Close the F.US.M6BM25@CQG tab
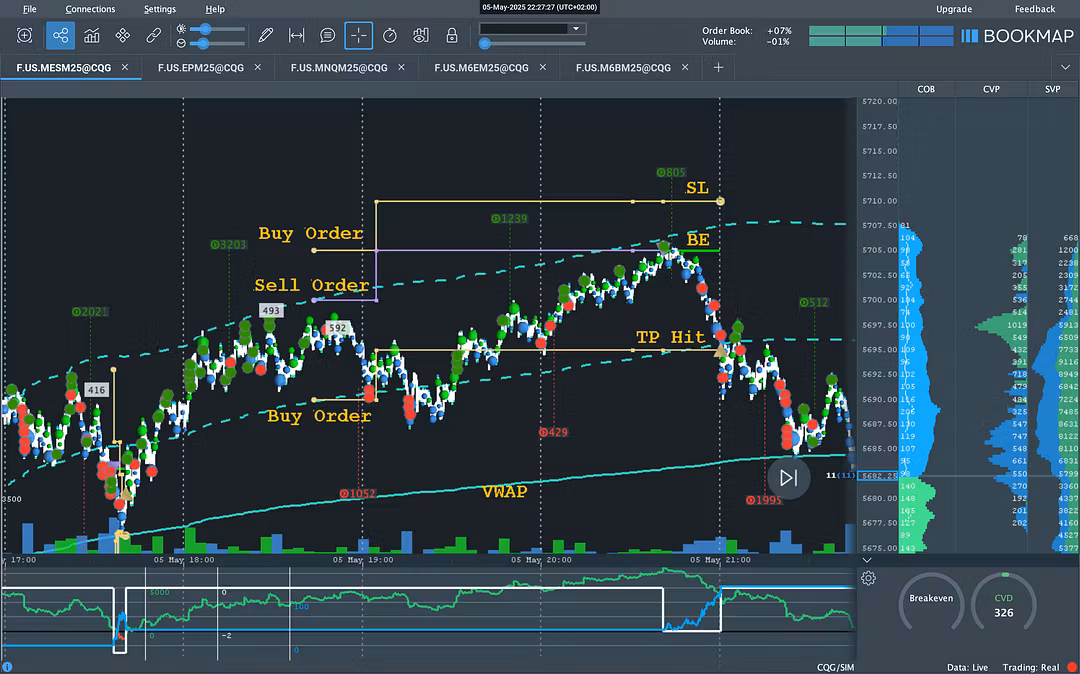The image size is (1080, 674). click(685, 67)
